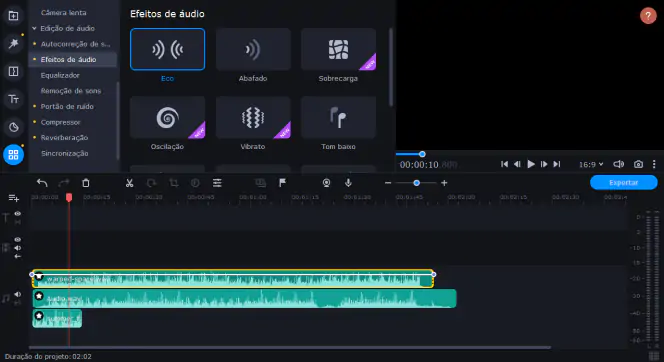Add a marker with flag icon

click(282, 182)
